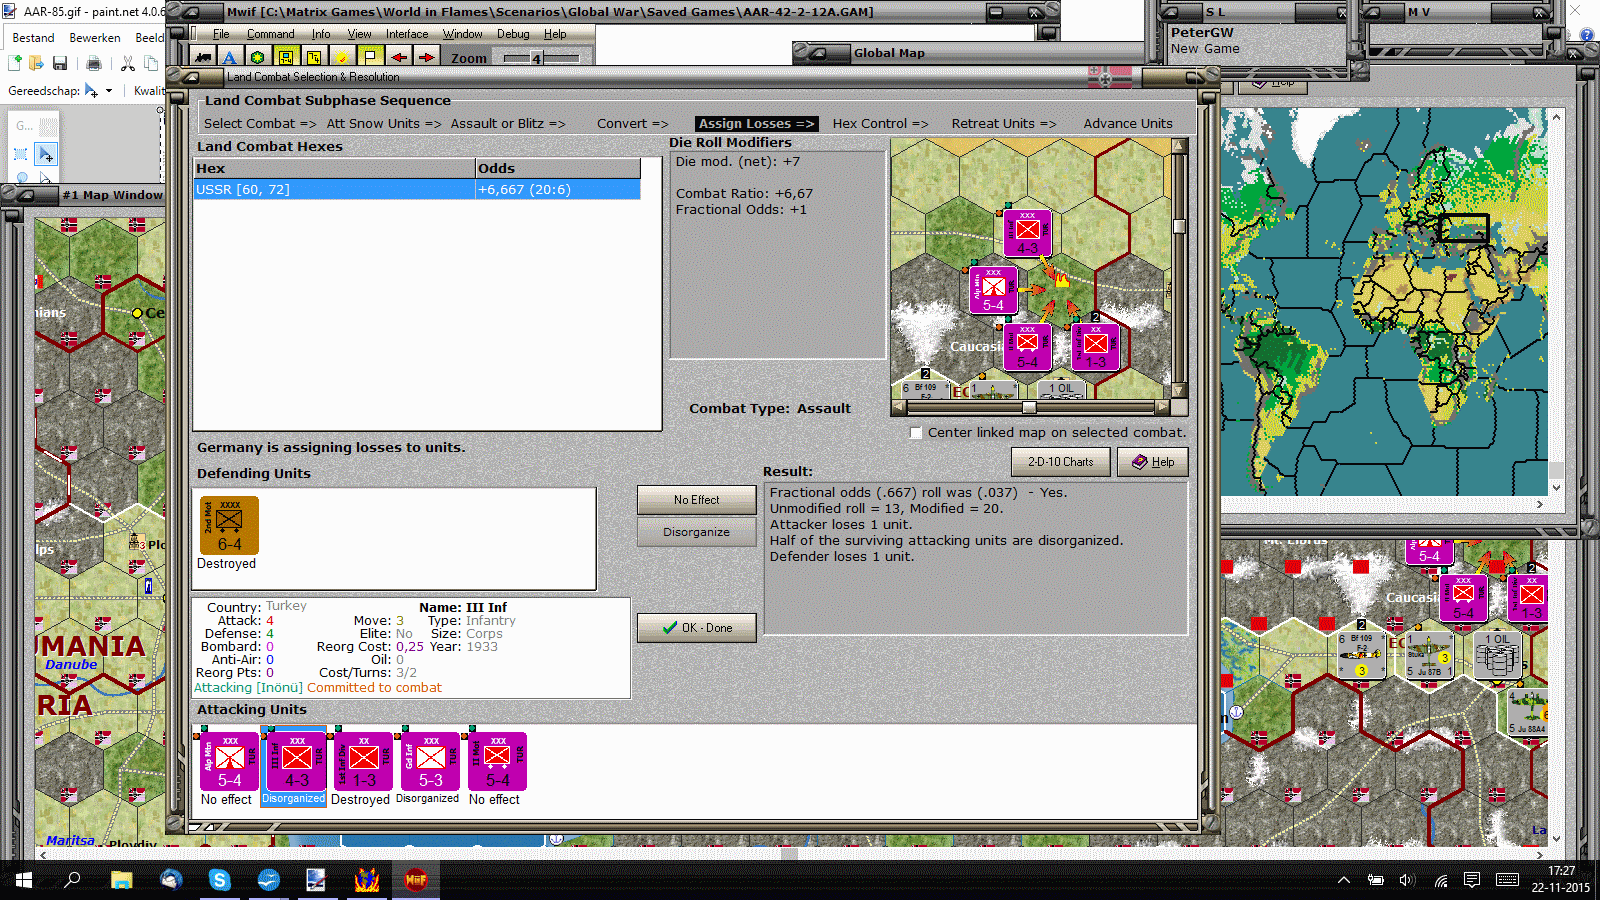Click the combat map vertical scrollbar thumb

coord(1179,226)
